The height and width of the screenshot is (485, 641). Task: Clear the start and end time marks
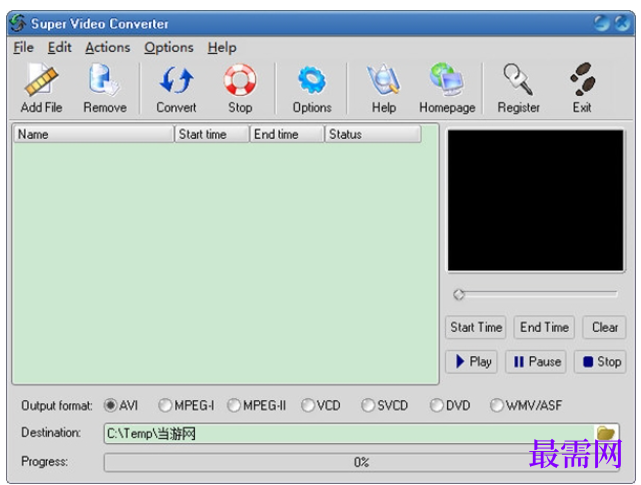[x=605, y=327]
